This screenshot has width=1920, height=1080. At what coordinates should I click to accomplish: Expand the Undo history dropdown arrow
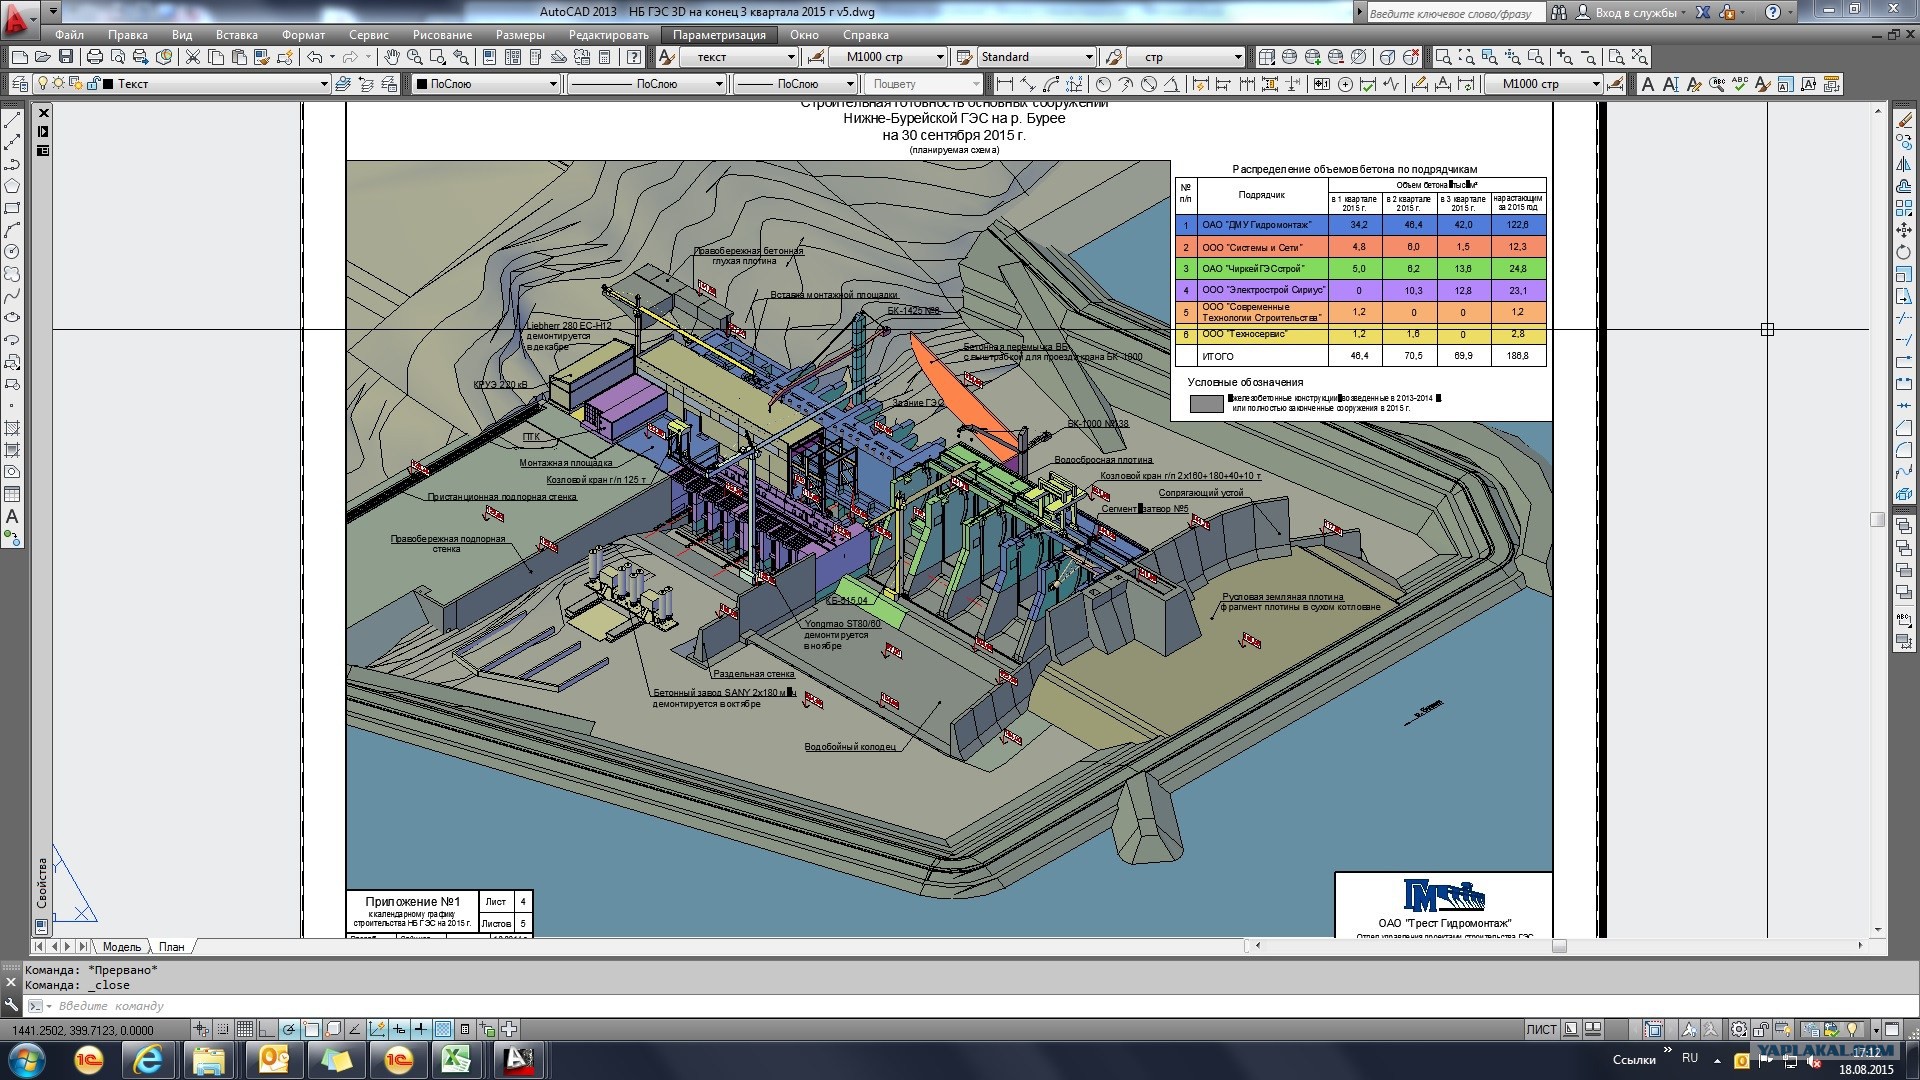click(x=331, y=57)
